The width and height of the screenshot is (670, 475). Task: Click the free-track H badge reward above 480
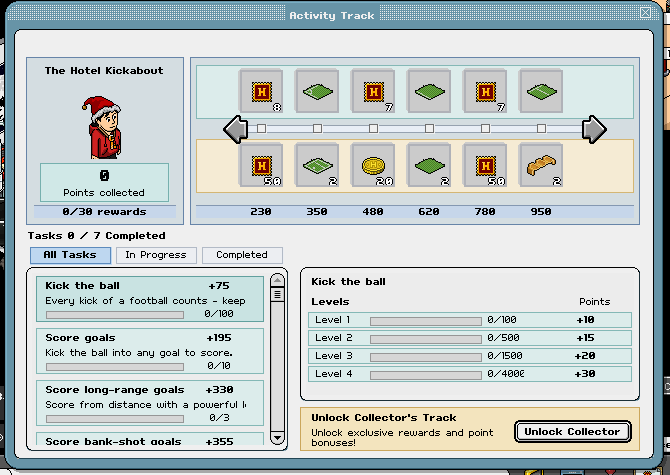coord(373,91)
